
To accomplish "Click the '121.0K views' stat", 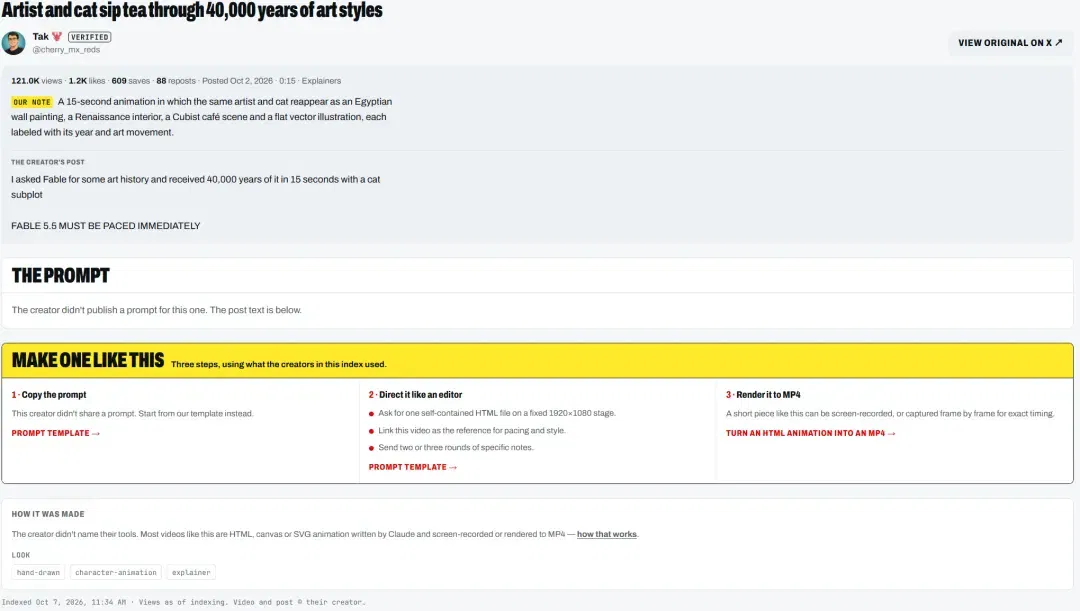I will pos(37,81).
